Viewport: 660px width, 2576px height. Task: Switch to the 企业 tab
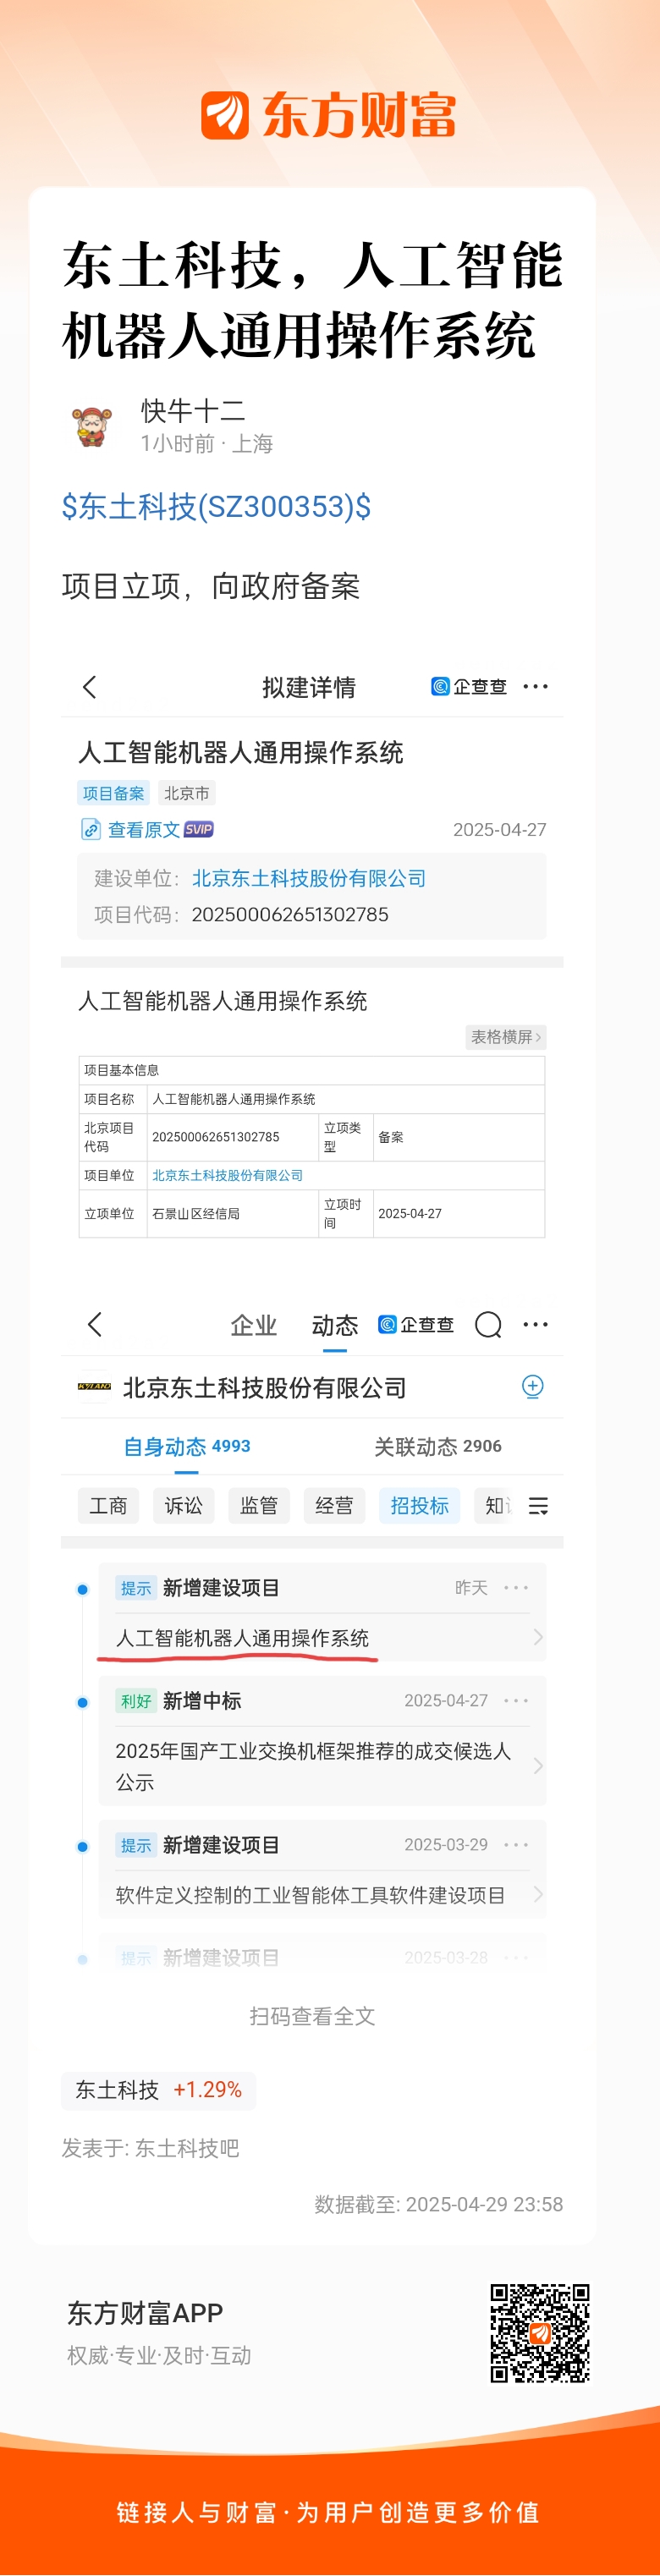pyautogui.click(x=253, y=1326)
